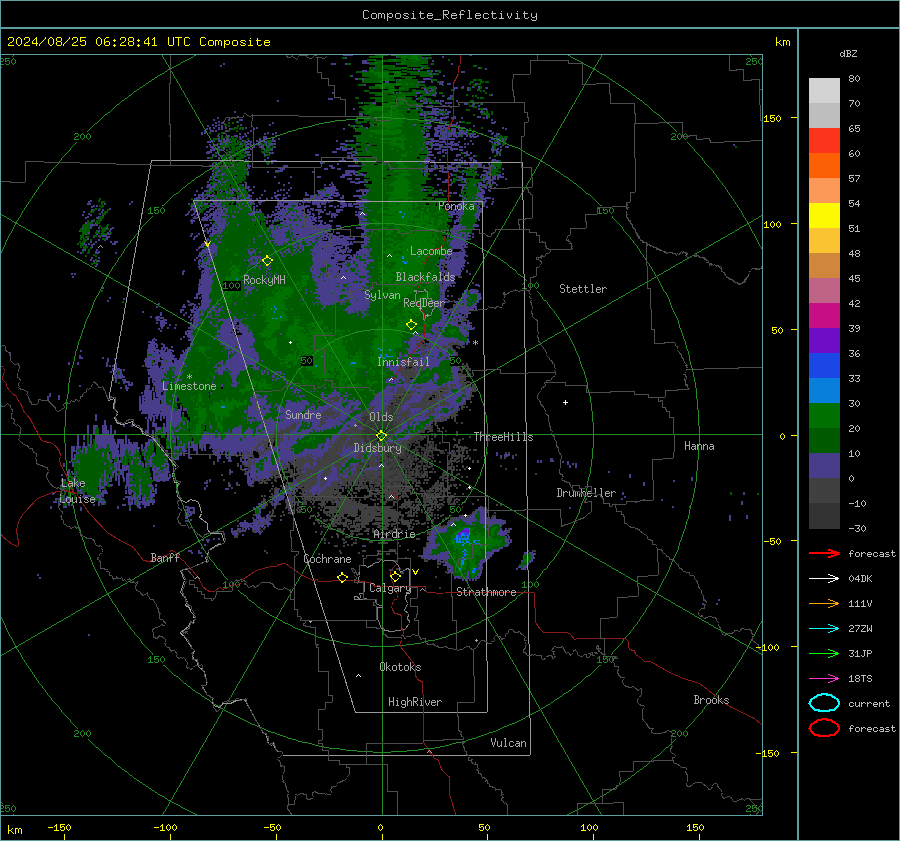Select the slate purple 0–10 dBZ swatch
Screen dimensions: 900x841
tap(824, 465)
